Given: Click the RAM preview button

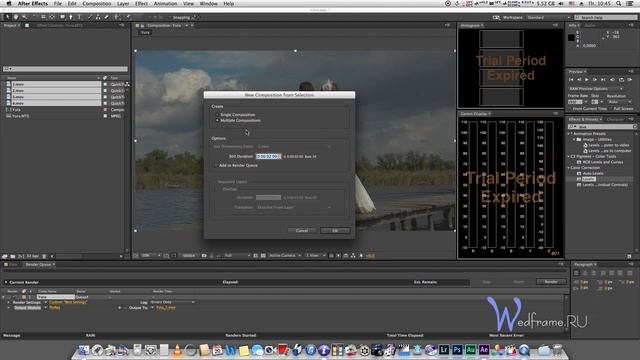Looking at the screenshot, I should coord(629,80).
